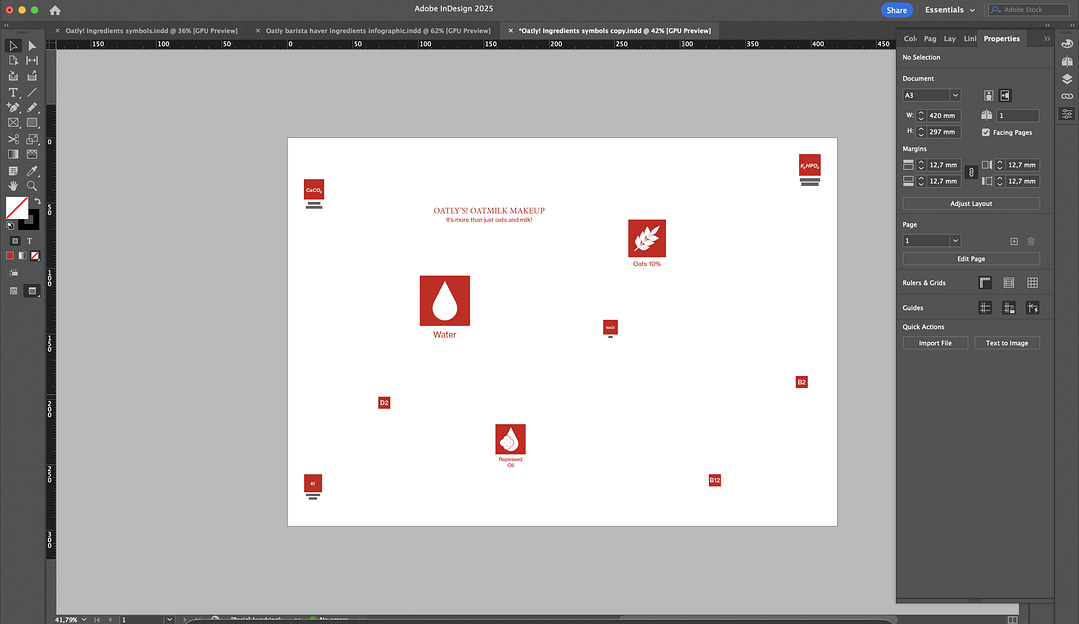Click the red Apply Color swatch
1079x624 pixels.
coord(10,256)
